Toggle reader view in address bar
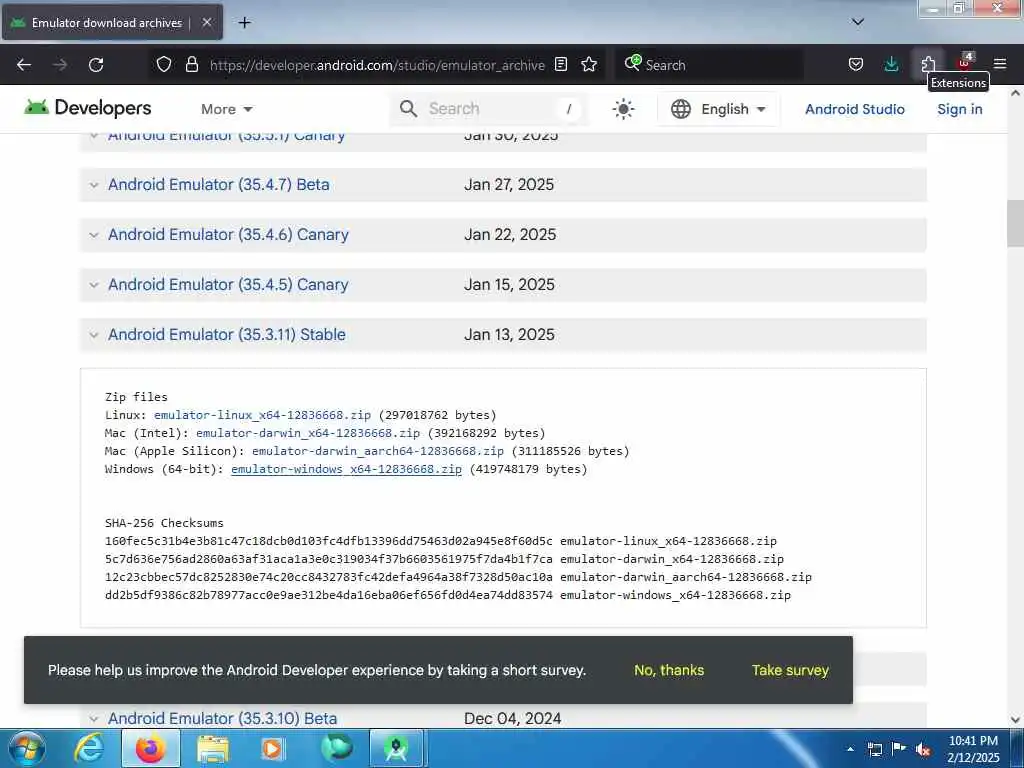The height and width of the screenshot is (768, 1024). pyautogui.click(x=561, y=65)
